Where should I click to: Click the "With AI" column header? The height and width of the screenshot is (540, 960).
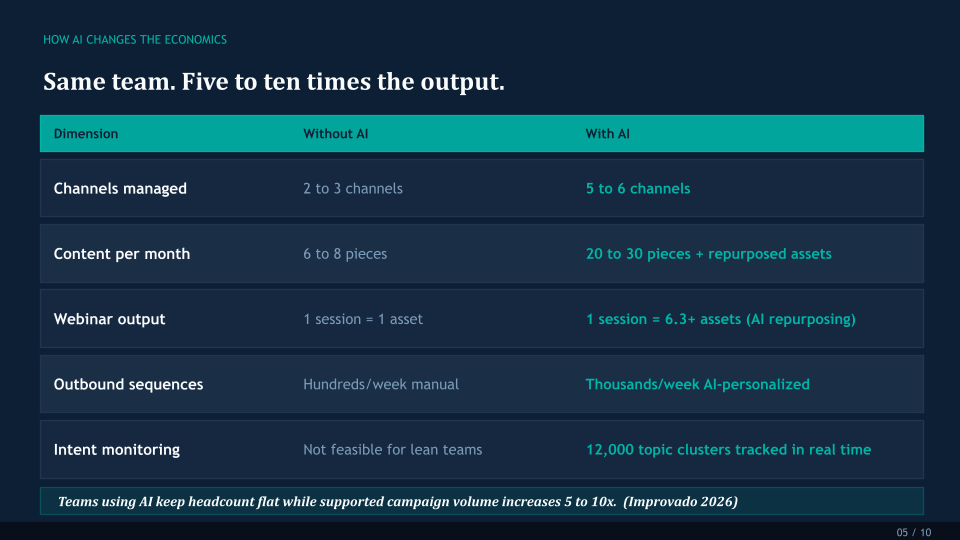click(608, 134)
